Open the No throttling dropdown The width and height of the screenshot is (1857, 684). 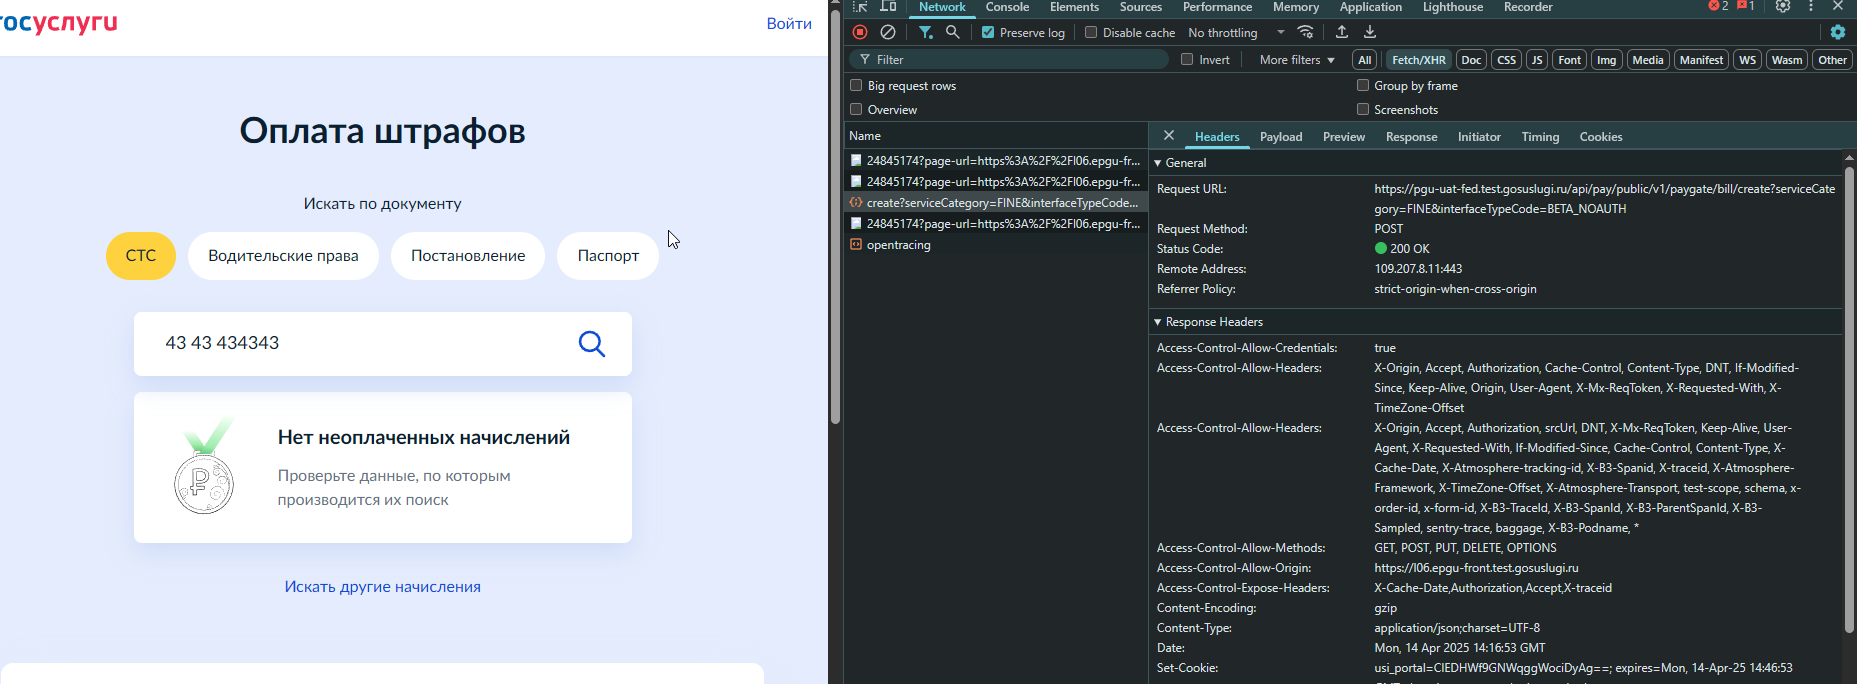click(1236, 33)
